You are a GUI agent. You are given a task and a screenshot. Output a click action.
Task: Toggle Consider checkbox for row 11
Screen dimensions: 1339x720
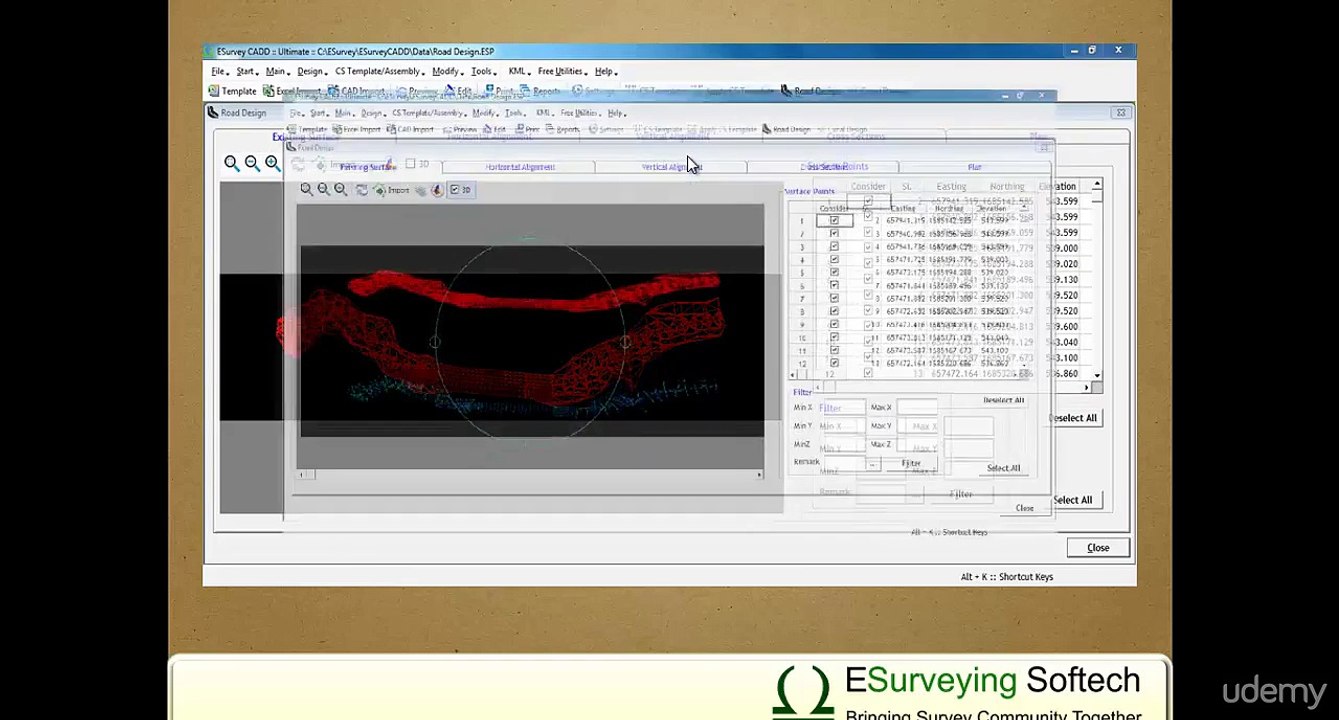(x=834, y=350)
